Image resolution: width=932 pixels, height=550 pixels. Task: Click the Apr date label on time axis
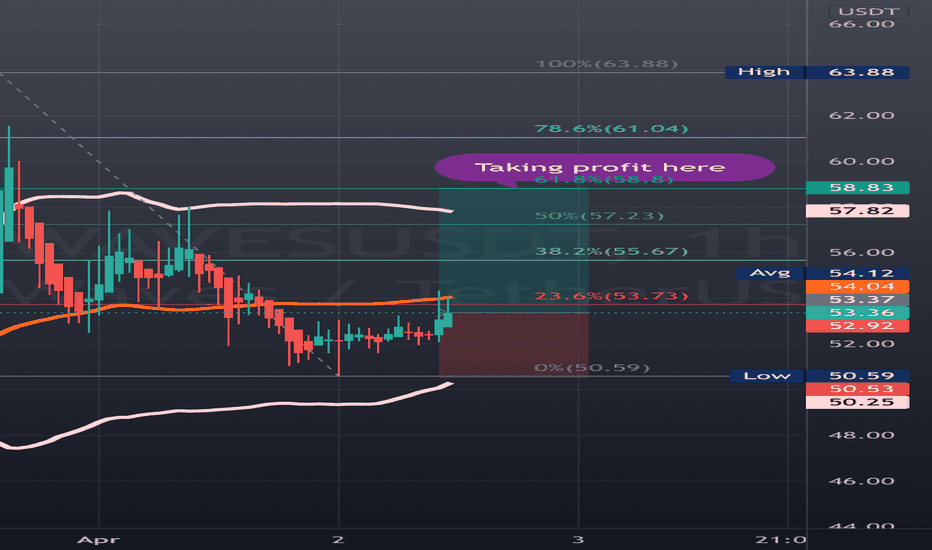click(x=99, y=540)
